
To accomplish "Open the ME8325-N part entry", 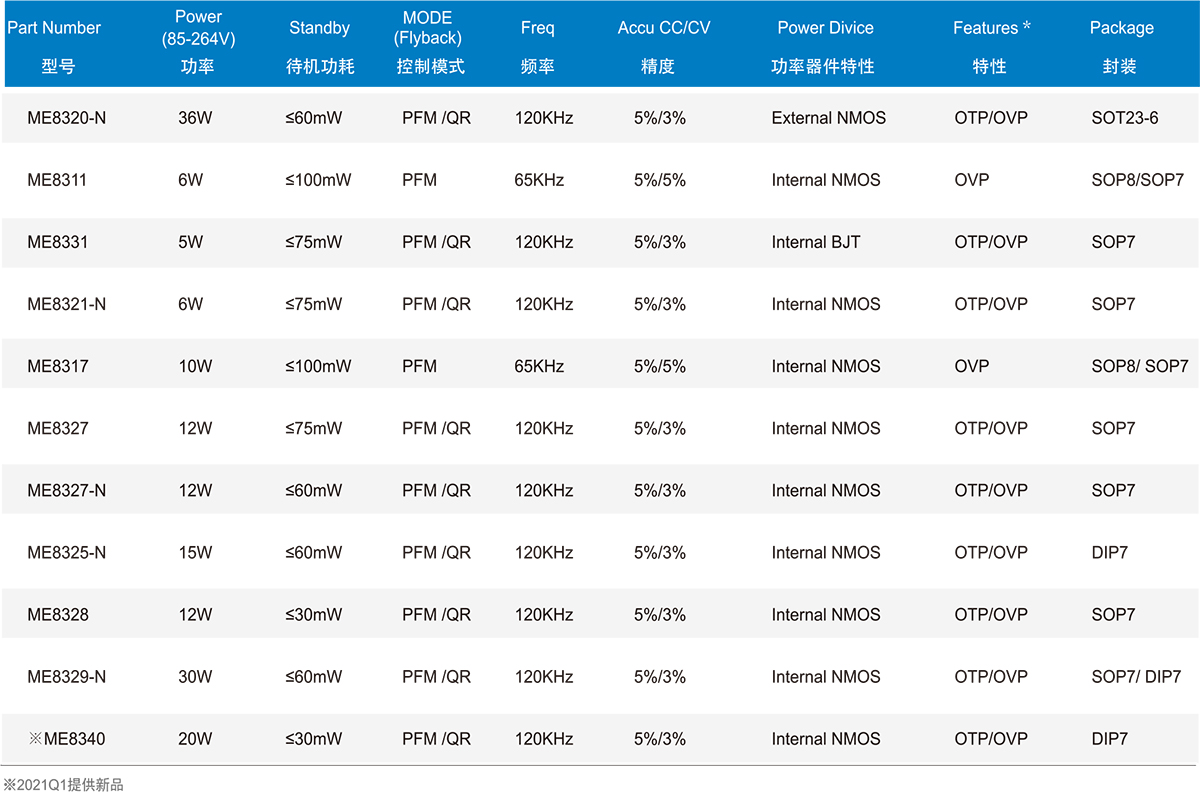I will point(66,552).
